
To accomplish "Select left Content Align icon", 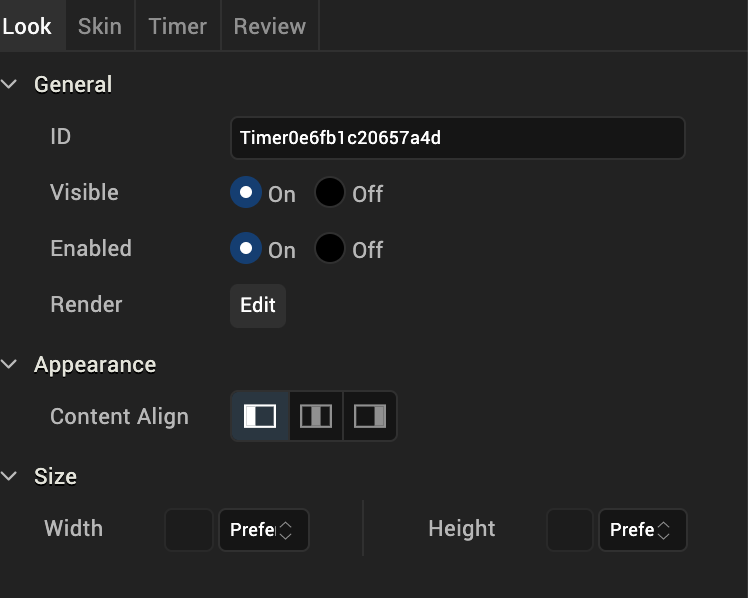I will (x=260, y=416).
